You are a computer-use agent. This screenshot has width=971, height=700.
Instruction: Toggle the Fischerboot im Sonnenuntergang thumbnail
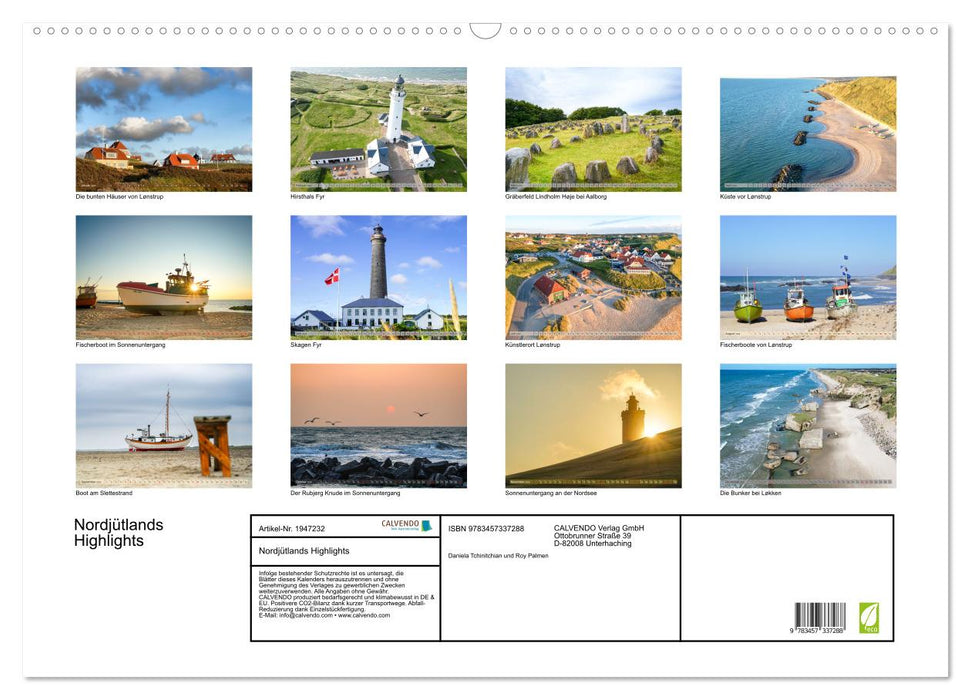tap(163, 278)
